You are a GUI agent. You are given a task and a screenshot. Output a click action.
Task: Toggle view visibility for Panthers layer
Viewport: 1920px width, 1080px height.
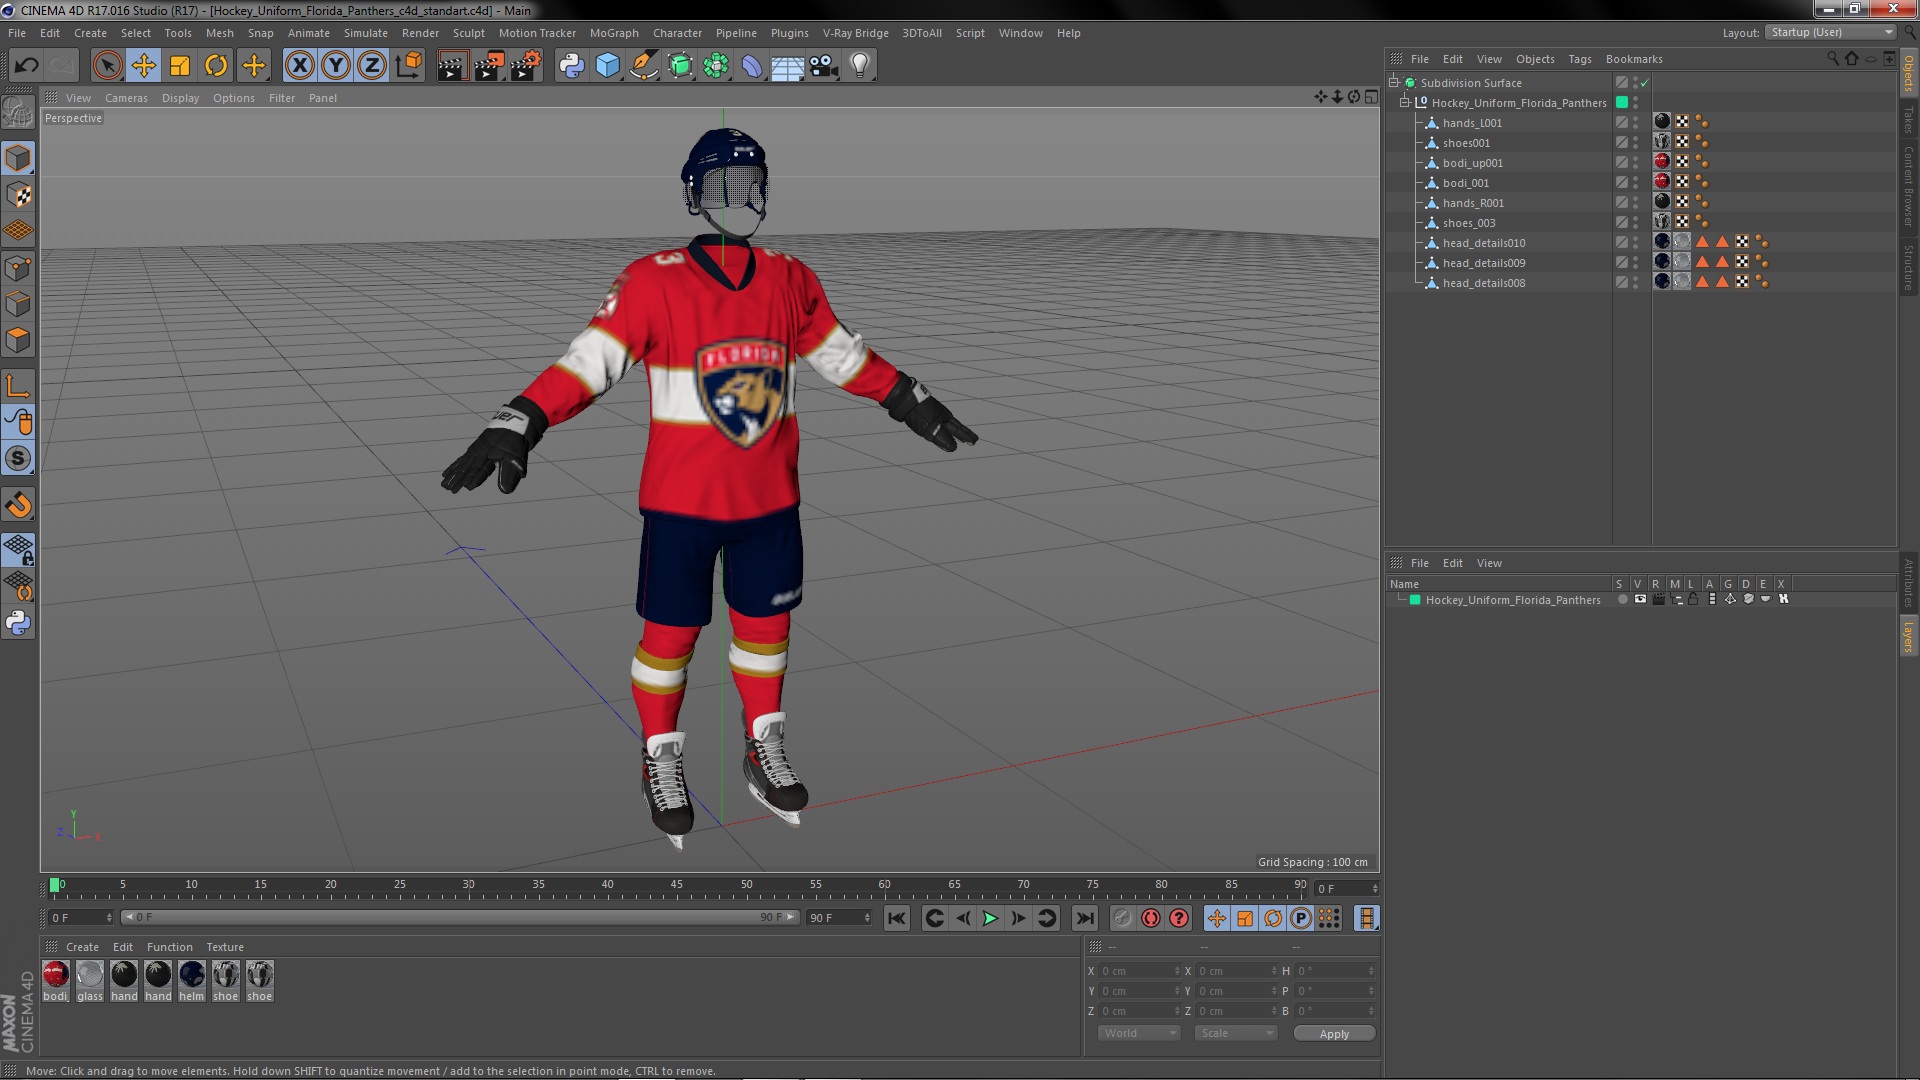[x=1640, y=599]
